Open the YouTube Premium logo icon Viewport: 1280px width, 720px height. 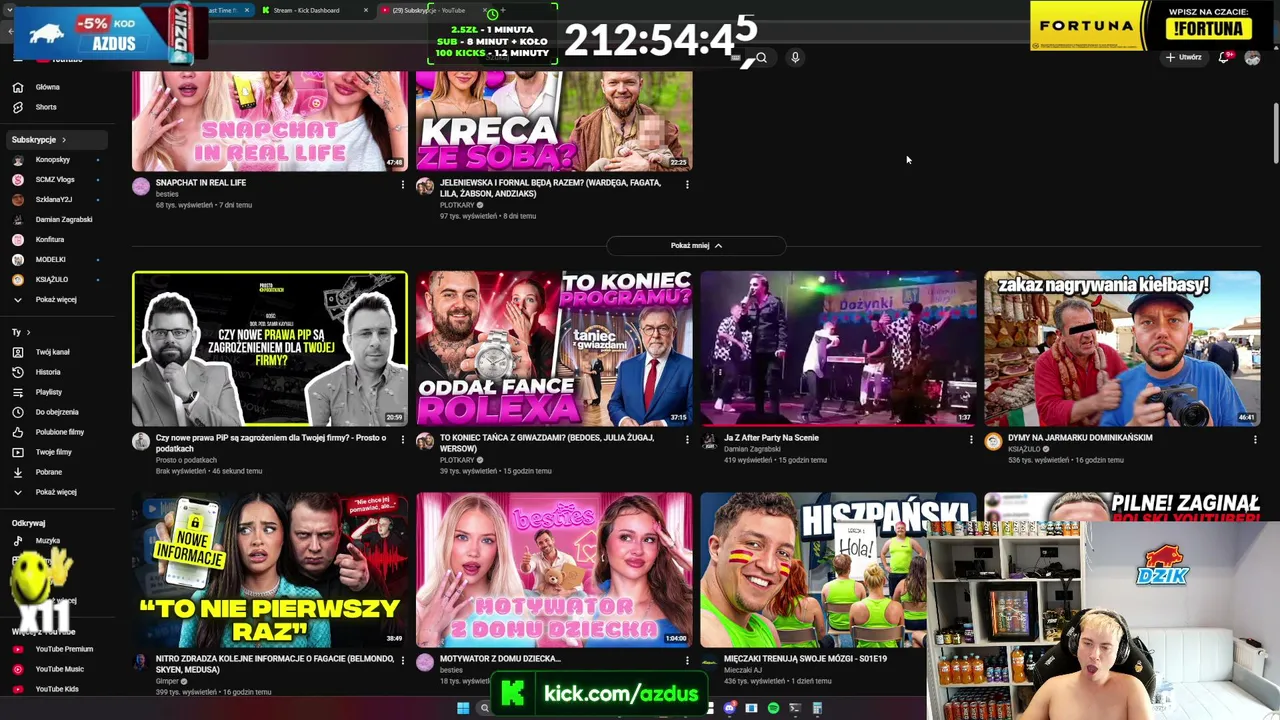17,649
